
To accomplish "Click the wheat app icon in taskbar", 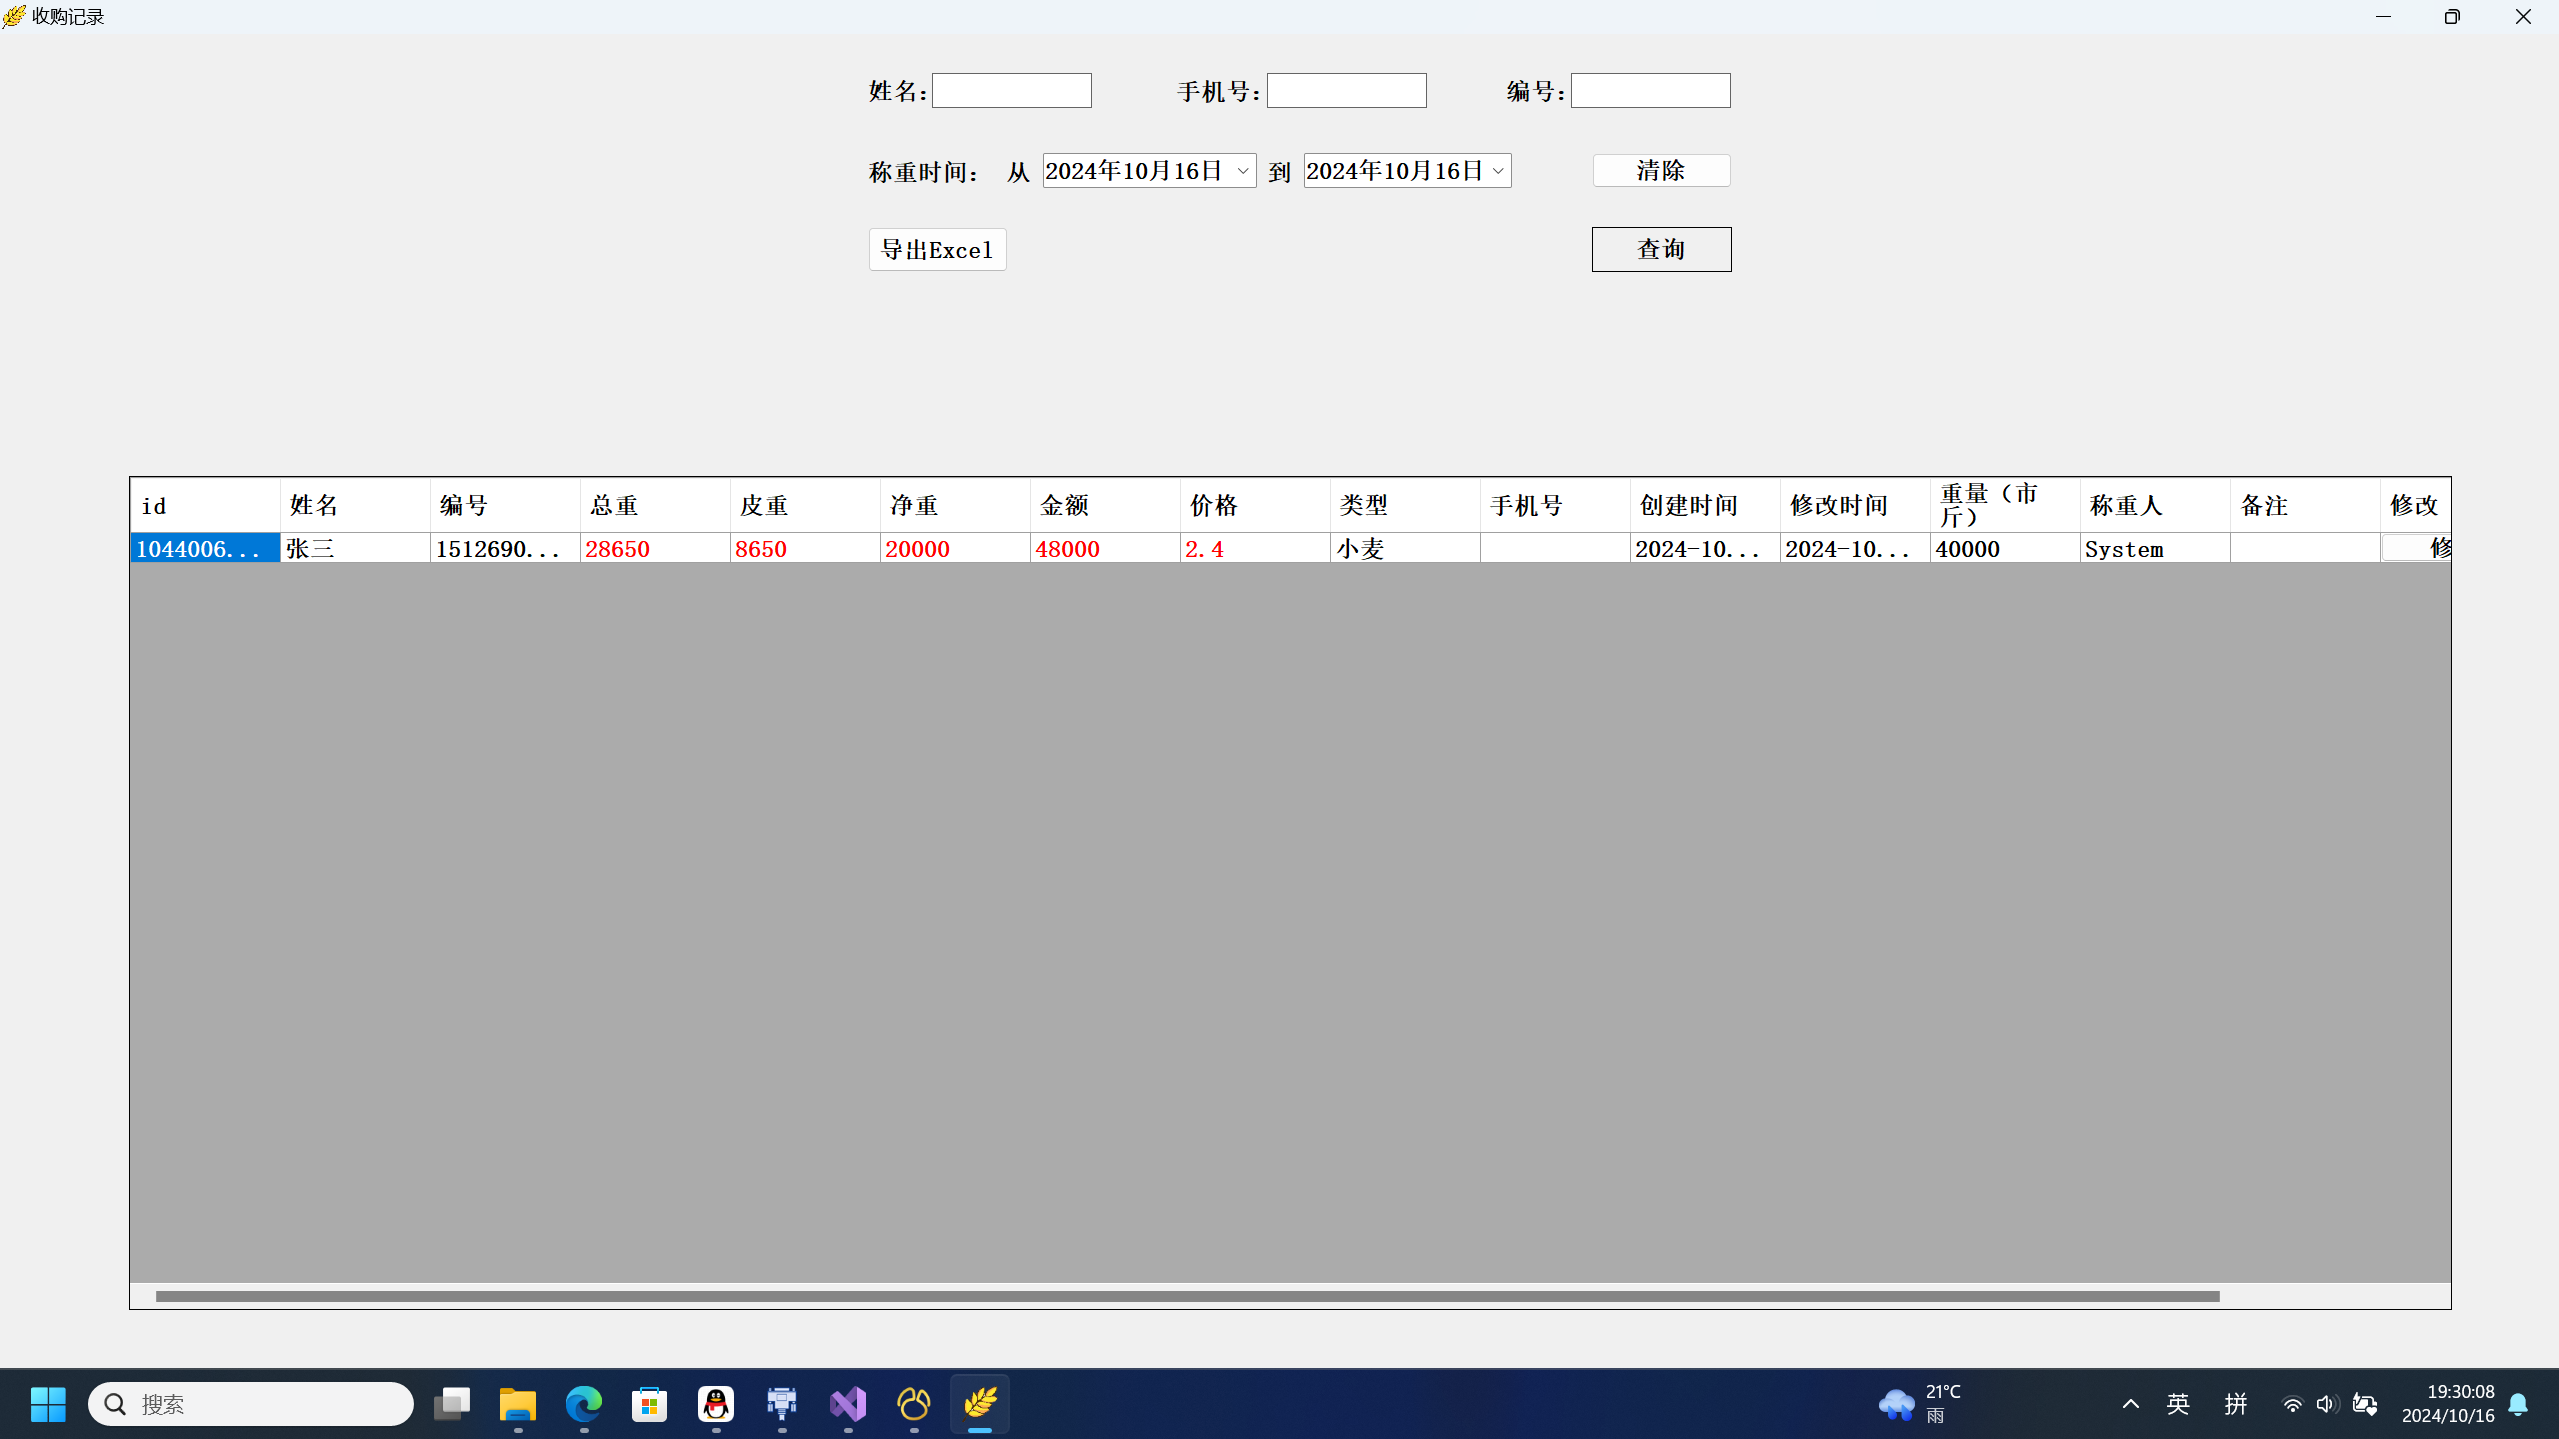I will point(980,1404).
